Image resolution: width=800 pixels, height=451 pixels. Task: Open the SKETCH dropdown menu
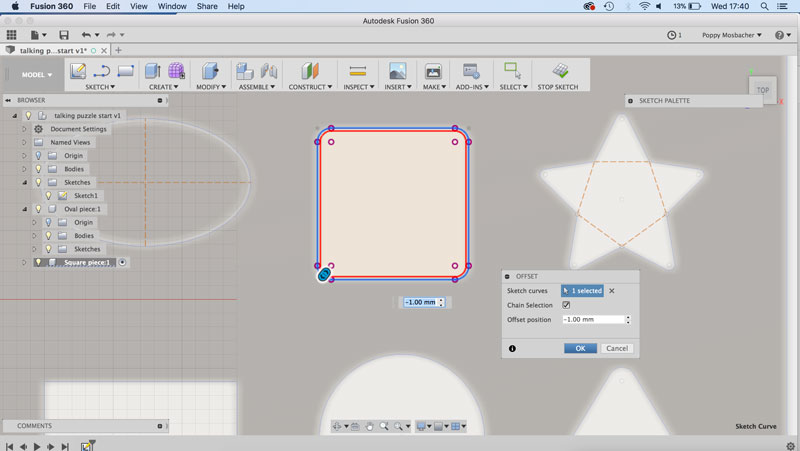coord(100,87)
